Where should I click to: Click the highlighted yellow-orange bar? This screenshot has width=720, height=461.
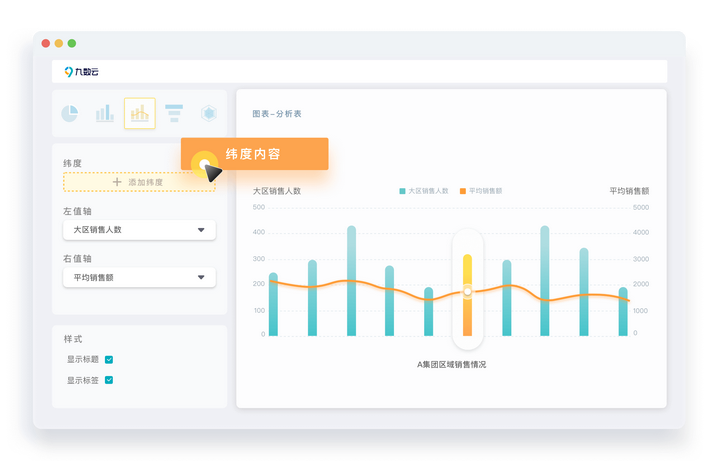click(467, 295)
